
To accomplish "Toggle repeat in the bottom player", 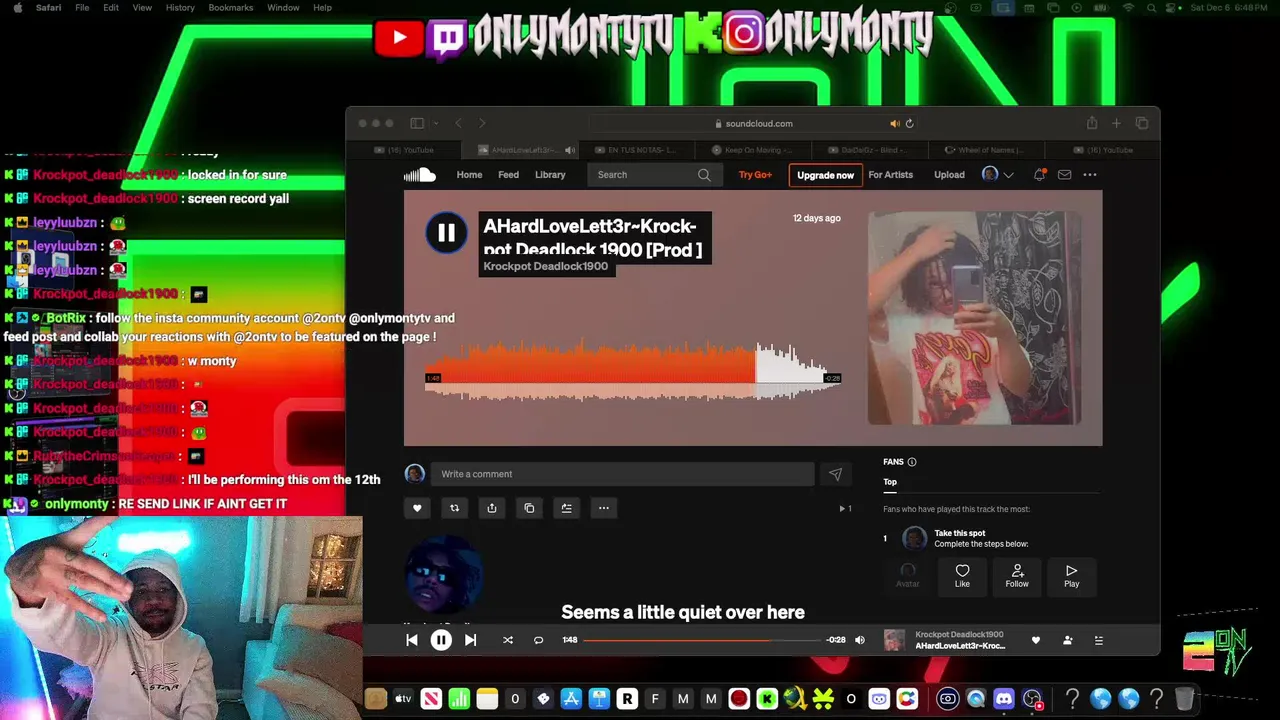I will pos(538,640).
